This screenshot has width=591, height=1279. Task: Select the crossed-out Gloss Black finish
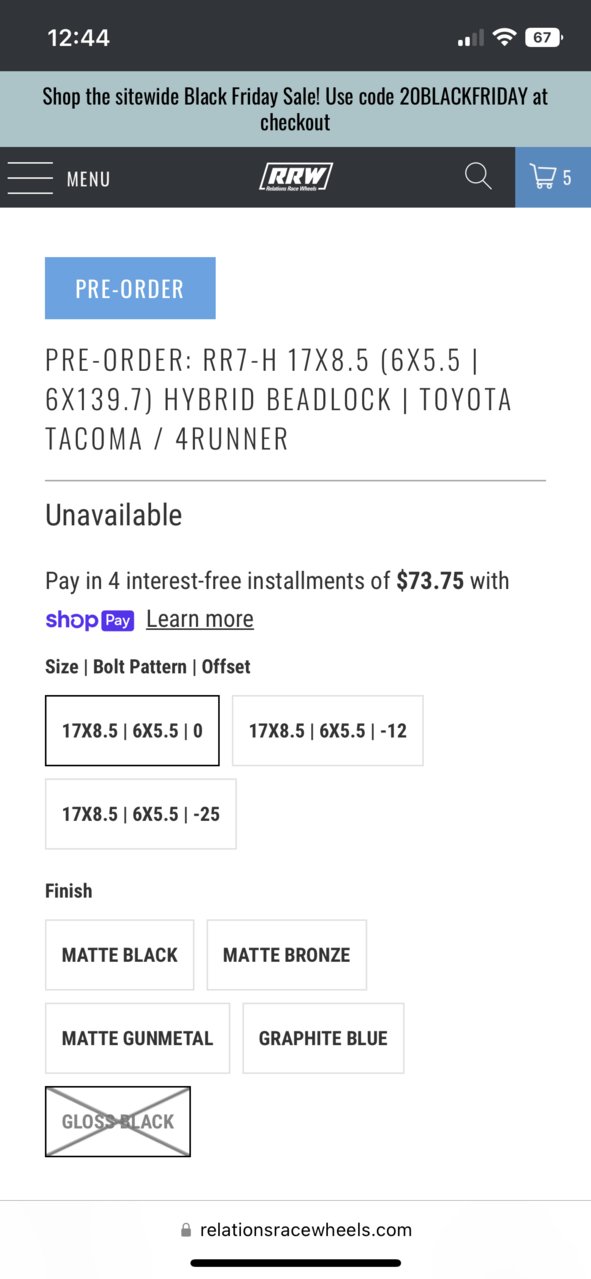point(118,1122)
